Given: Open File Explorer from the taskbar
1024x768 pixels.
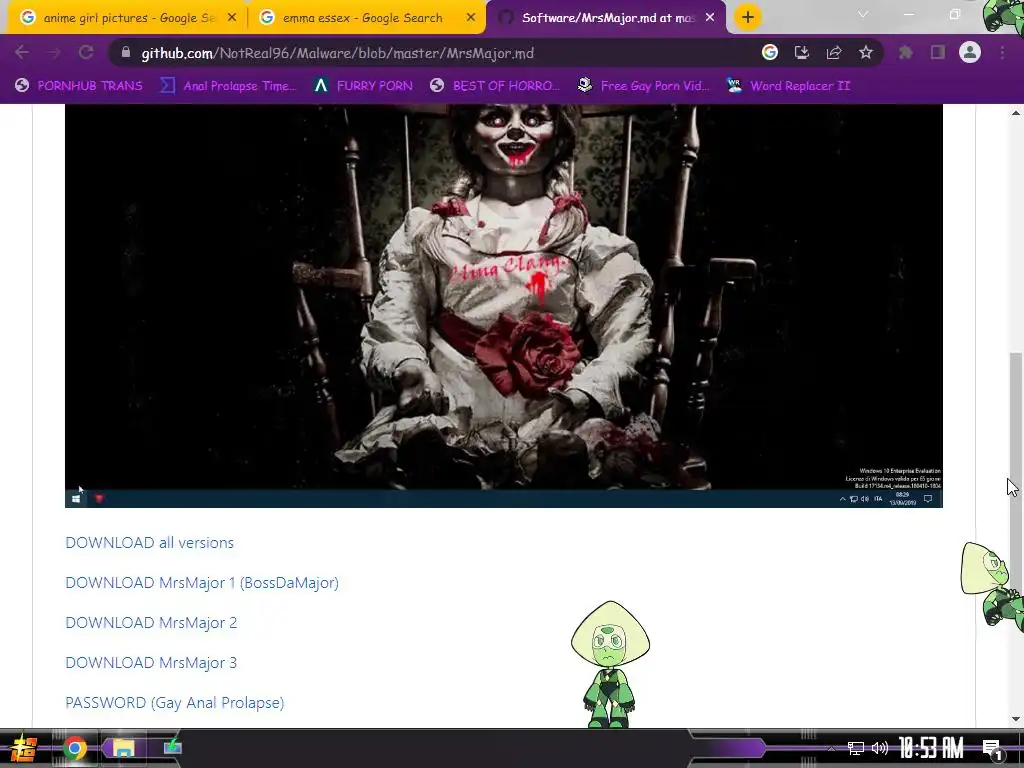Looking at the screenshot, I should (123, 748).
